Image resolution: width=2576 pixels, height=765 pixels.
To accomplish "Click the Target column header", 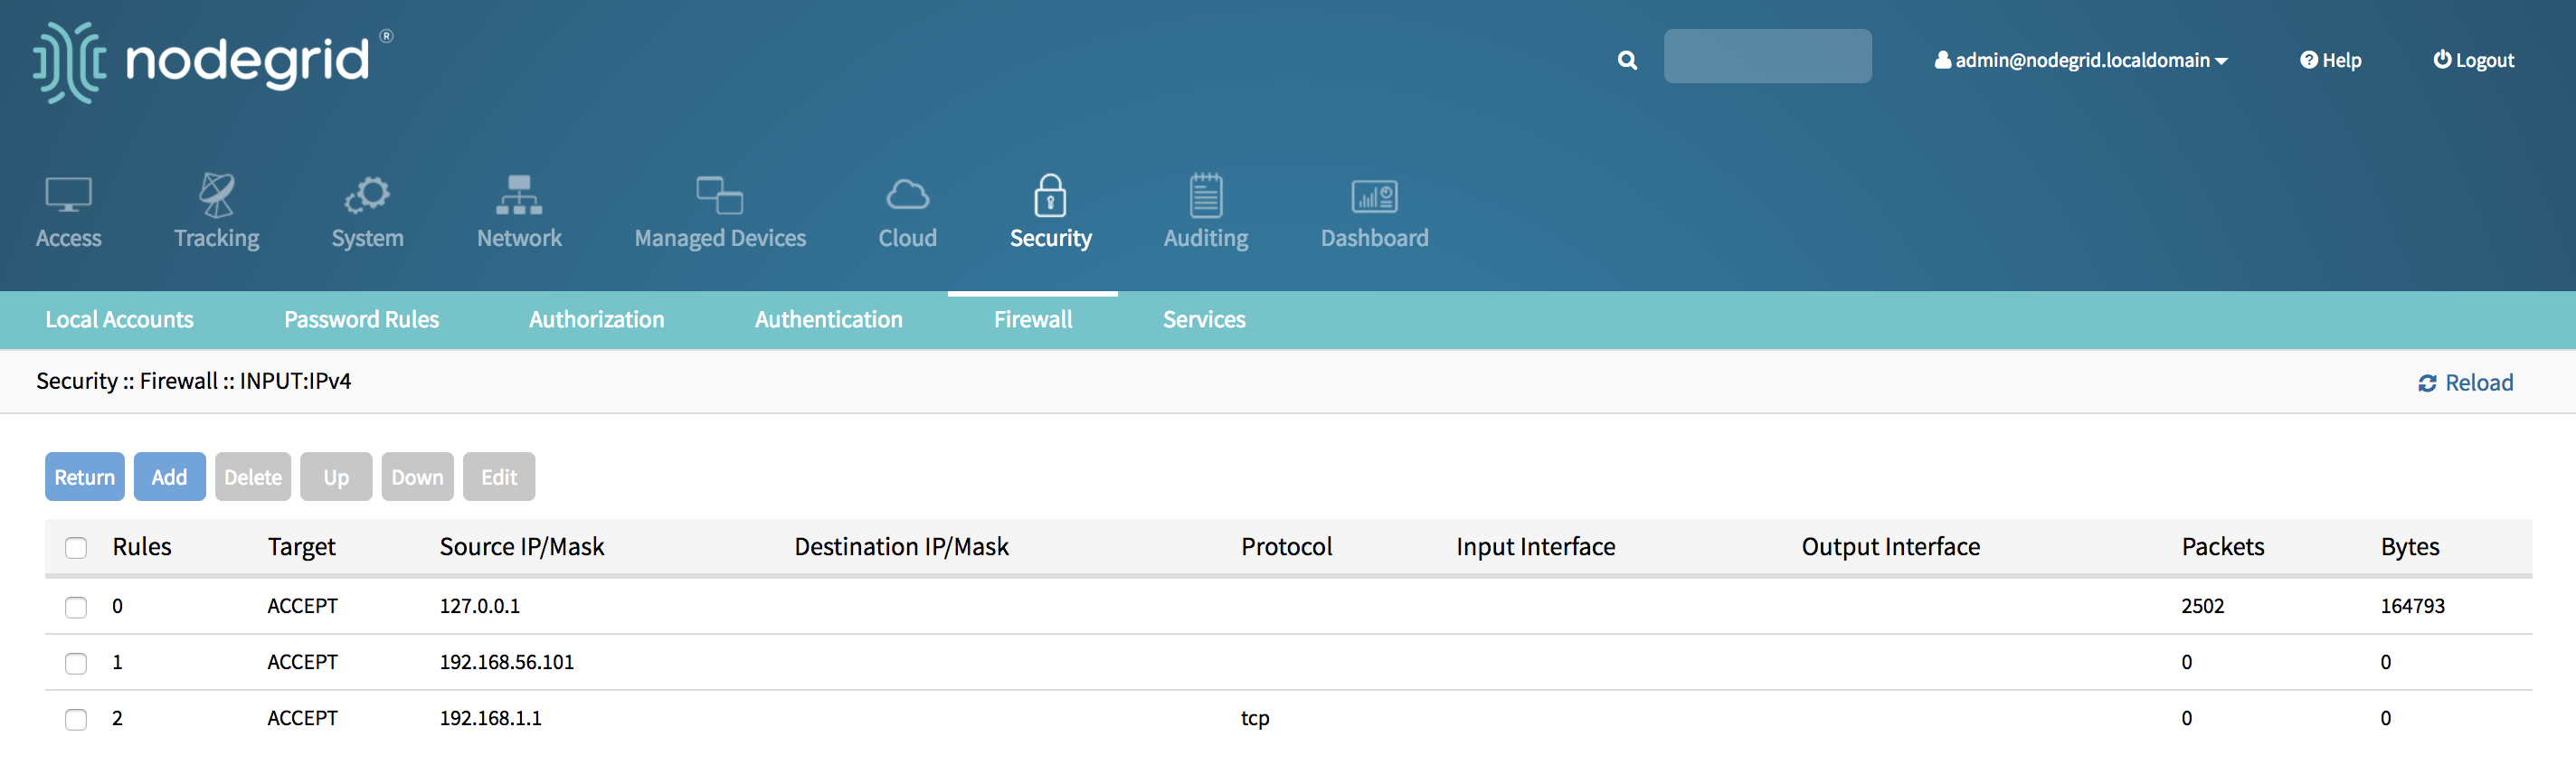I will (301, 547).
